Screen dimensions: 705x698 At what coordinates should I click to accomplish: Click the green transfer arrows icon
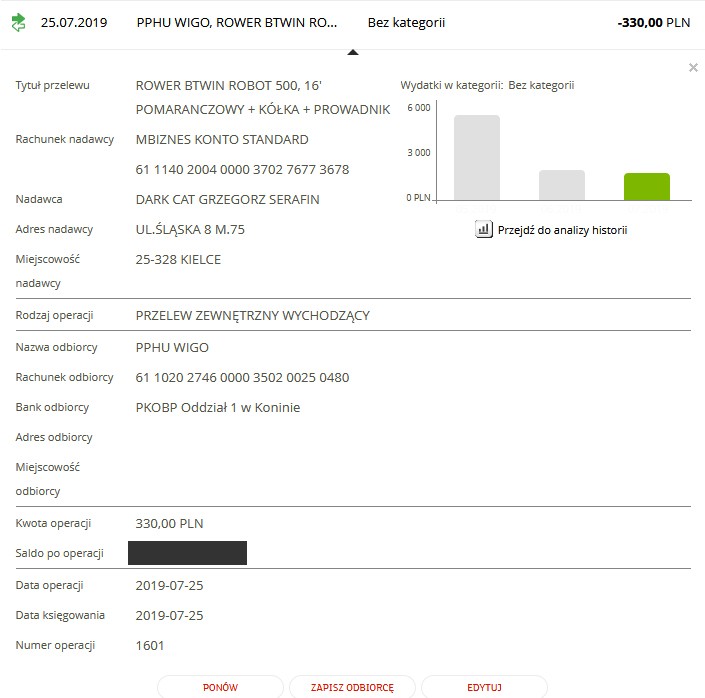point(18,22)
